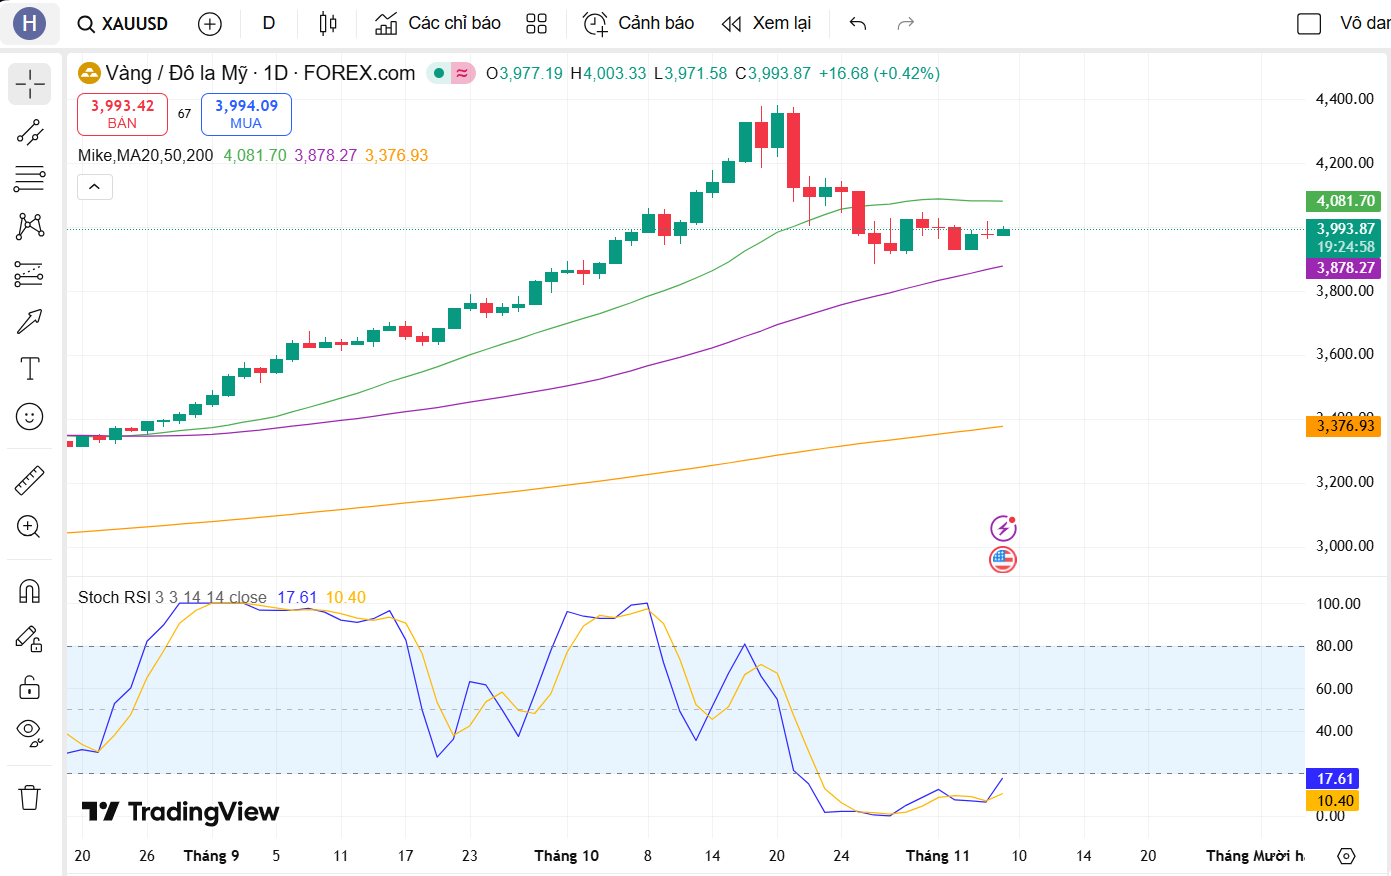Click the green 4,081.70 MA price label
Viewport: 1391px width, 876px height.
coord(1344,201)
